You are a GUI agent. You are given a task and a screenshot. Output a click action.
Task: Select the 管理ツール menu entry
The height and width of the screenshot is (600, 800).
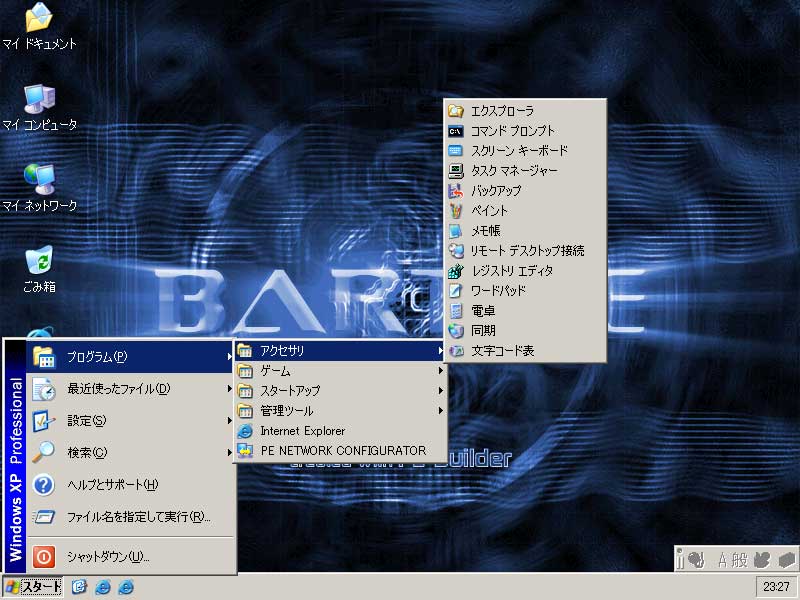[340, 411]
